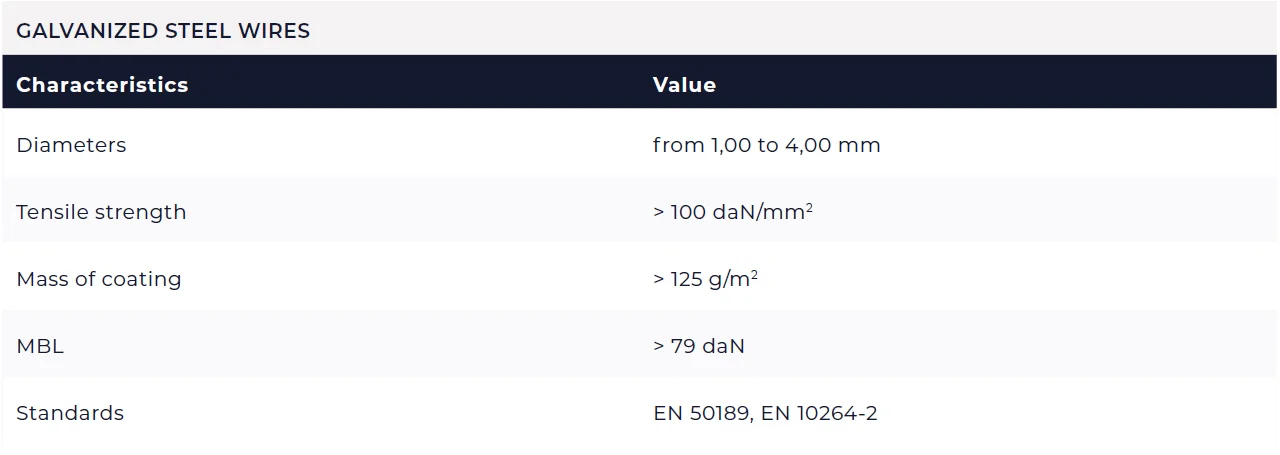This screenshot has height=455, width=1280.
Task: Click the 'from 1,00 to 4,00 mm' value
Action: (767, 145)
